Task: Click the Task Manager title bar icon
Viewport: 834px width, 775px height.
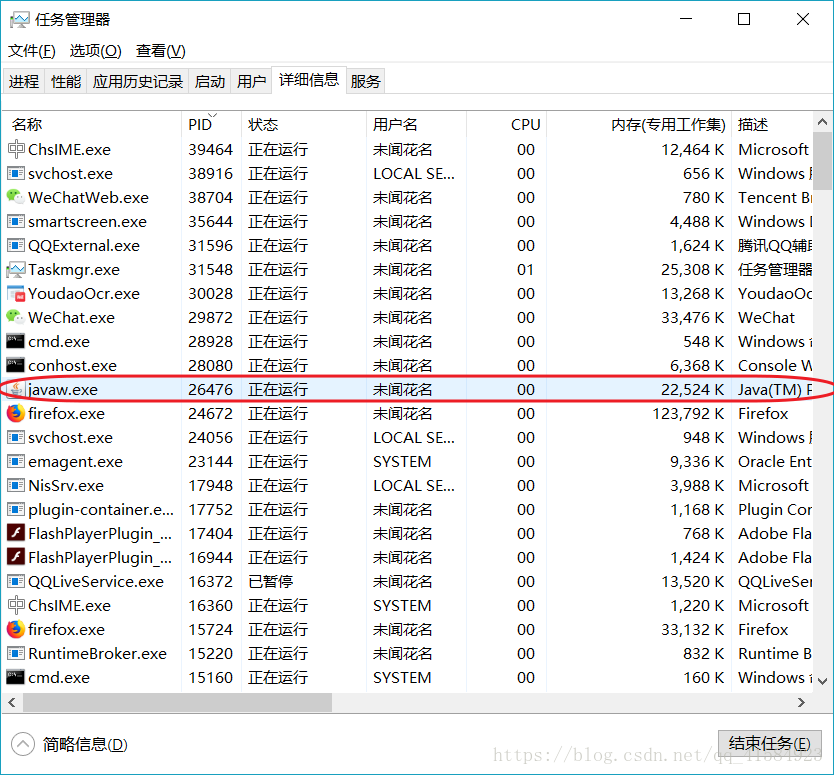Action: (x=19, y=20)
